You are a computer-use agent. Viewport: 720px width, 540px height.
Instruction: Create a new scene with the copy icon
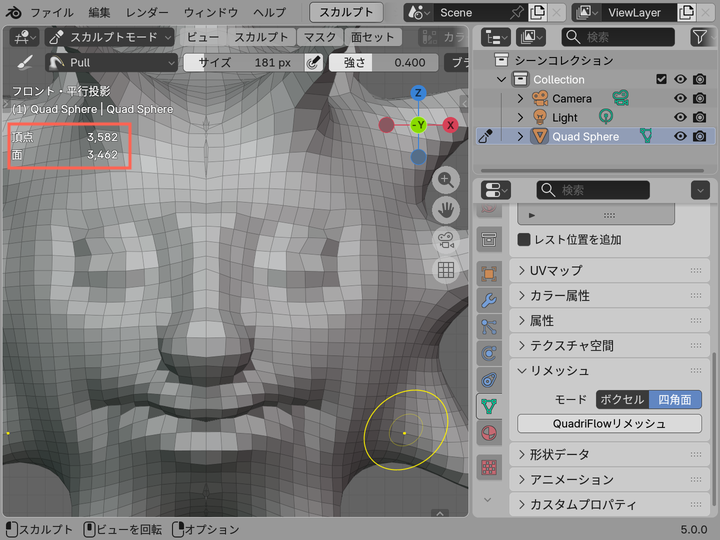click(537, 12)
